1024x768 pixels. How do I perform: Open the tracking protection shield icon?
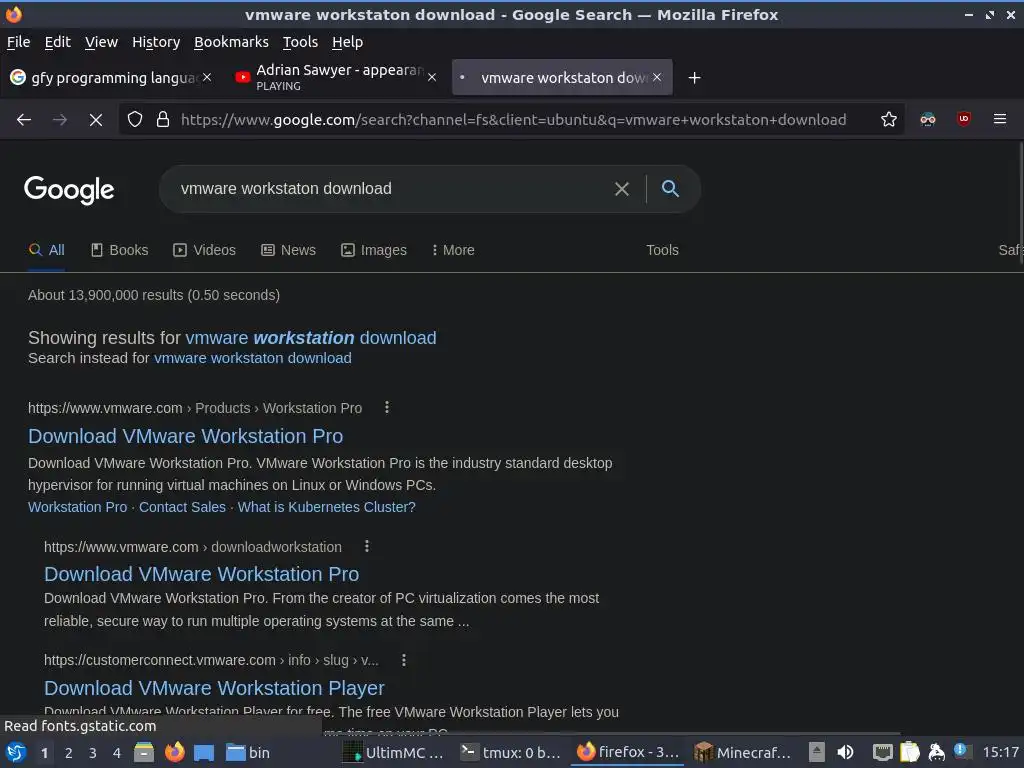135,120
